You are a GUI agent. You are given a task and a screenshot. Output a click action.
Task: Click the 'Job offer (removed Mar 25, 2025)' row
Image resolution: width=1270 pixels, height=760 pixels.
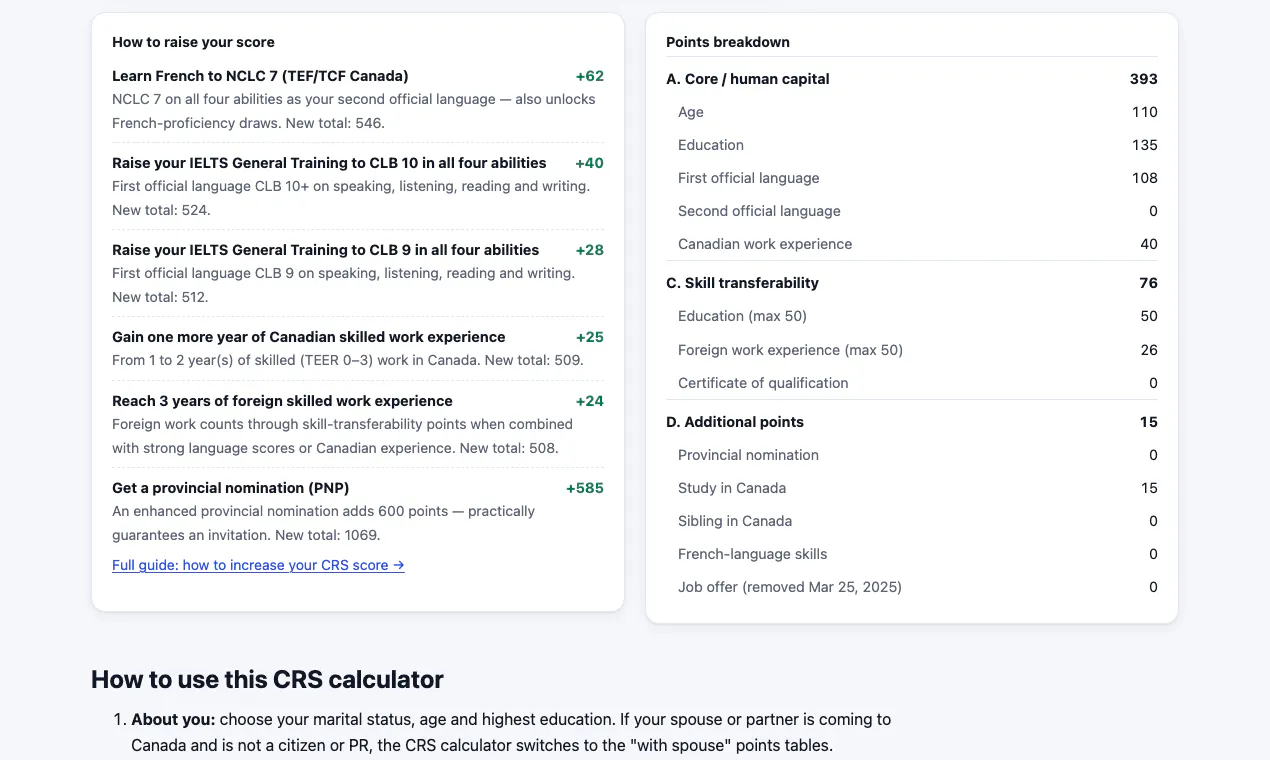(912, 587)
